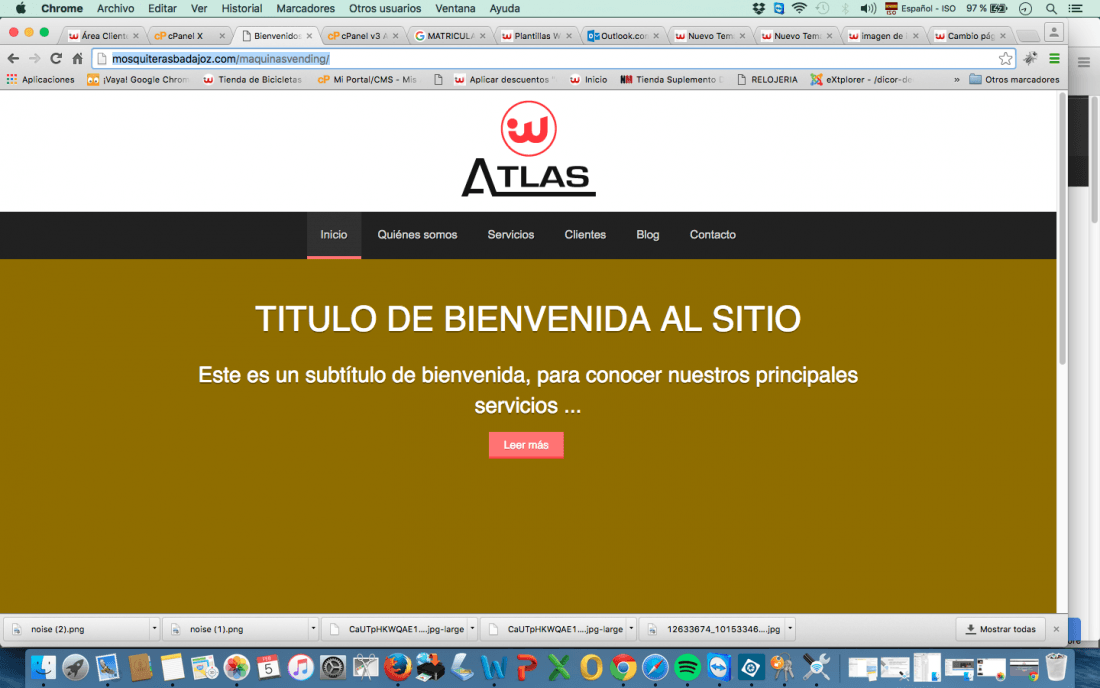Open Otros marcadores bookmarks folder
The image size is (1100, 688).
[x=1014, y=79]
